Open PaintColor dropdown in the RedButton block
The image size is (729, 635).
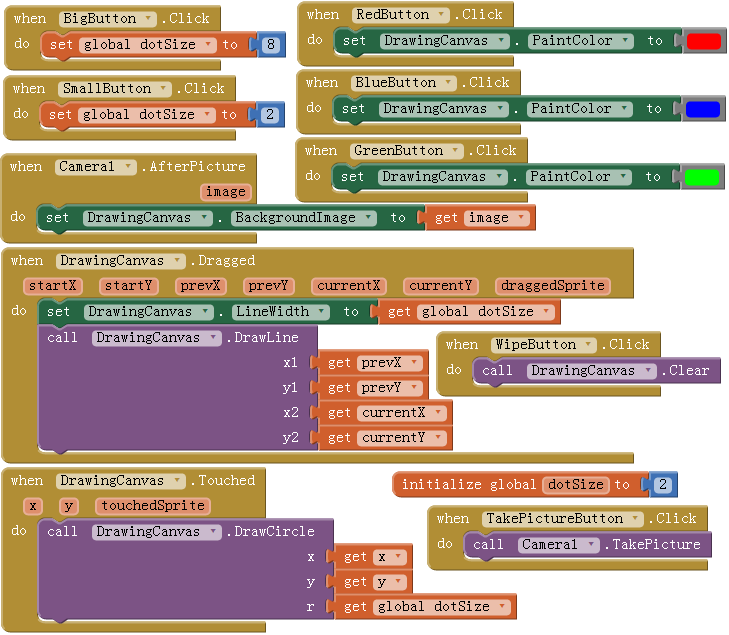(x=625, y=41)
